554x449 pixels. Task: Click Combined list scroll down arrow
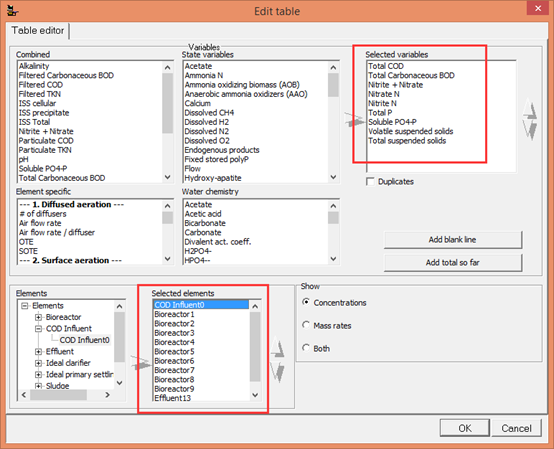click(167, 177)
